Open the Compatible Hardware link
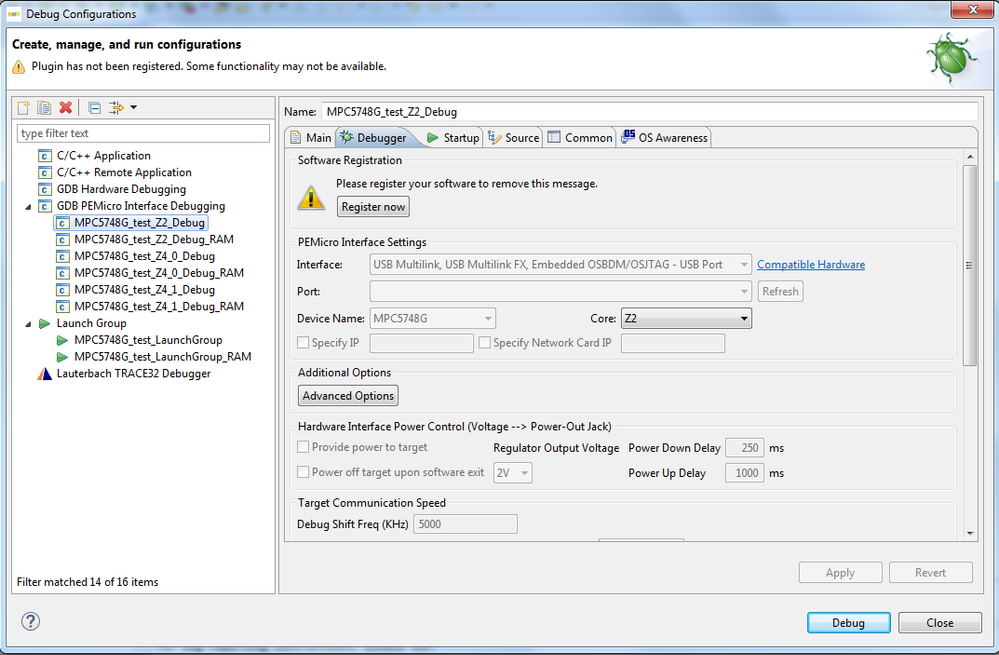The image size is (999, 655). [x=810, y=264]
